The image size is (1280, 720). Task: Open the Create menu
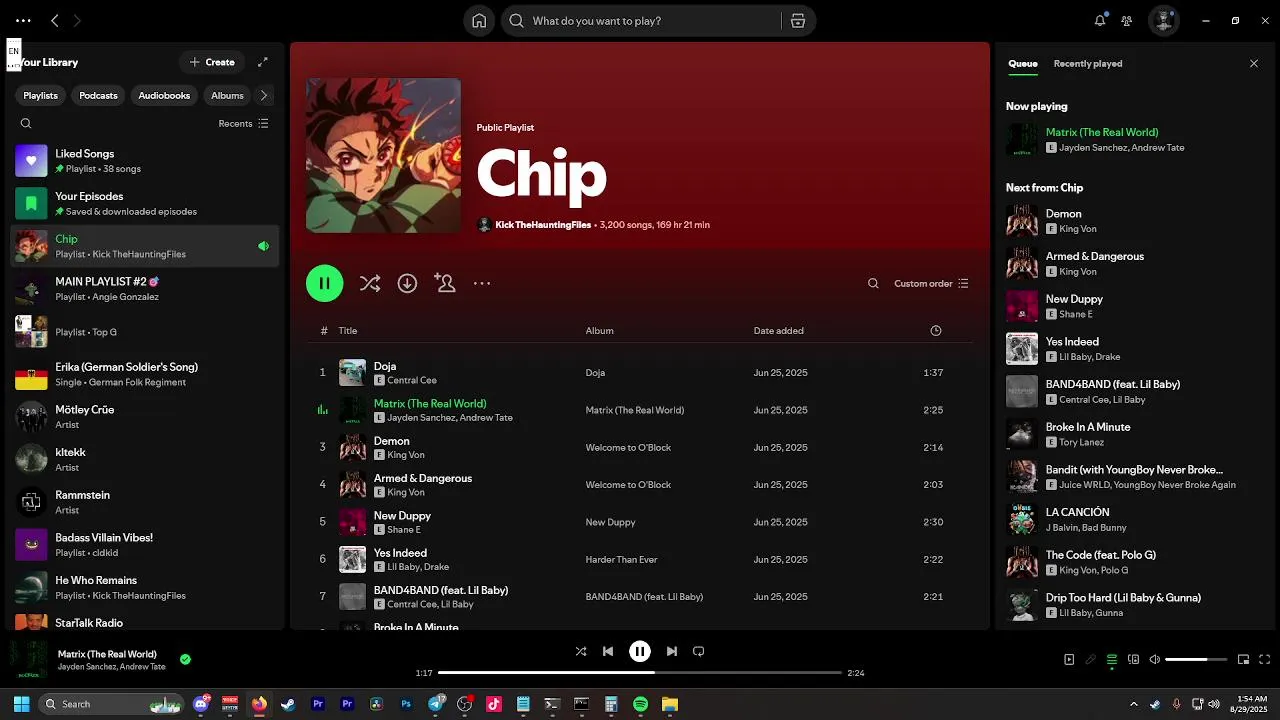click(212, 62)
